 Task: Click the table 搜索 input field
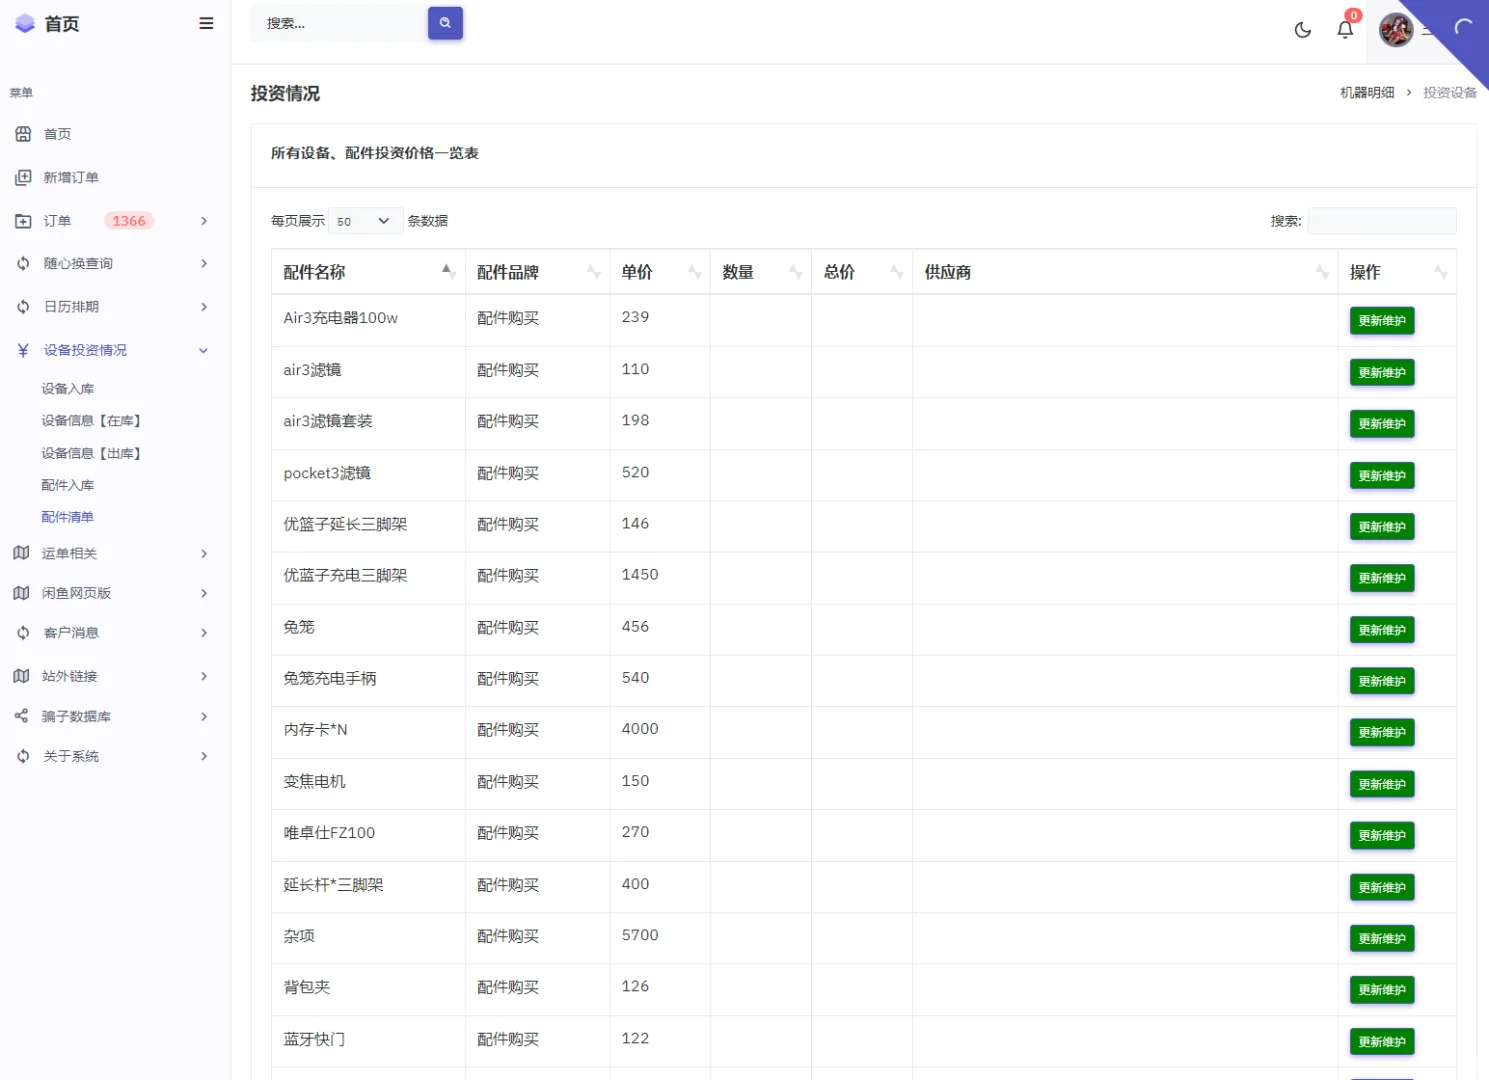tap(1381, 220)
